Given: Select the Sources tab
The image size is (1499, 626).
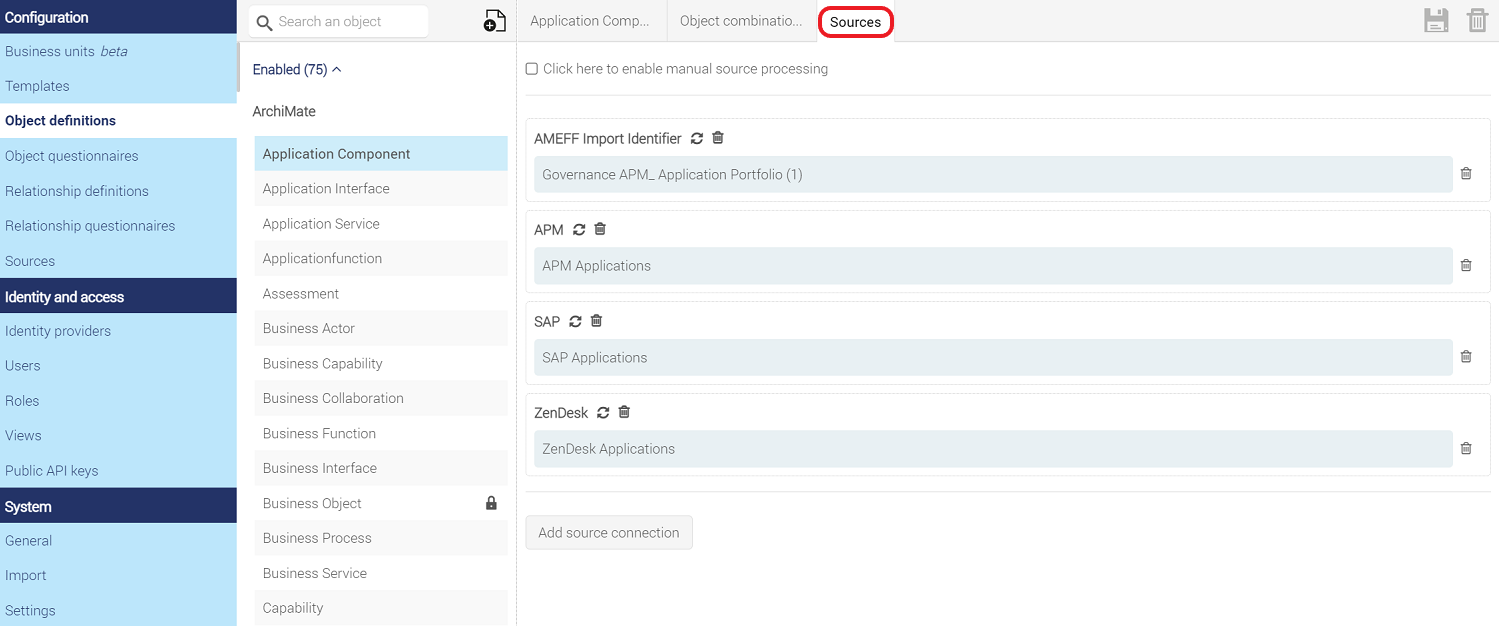Looking at the screenshot, I should coord(855,22).
